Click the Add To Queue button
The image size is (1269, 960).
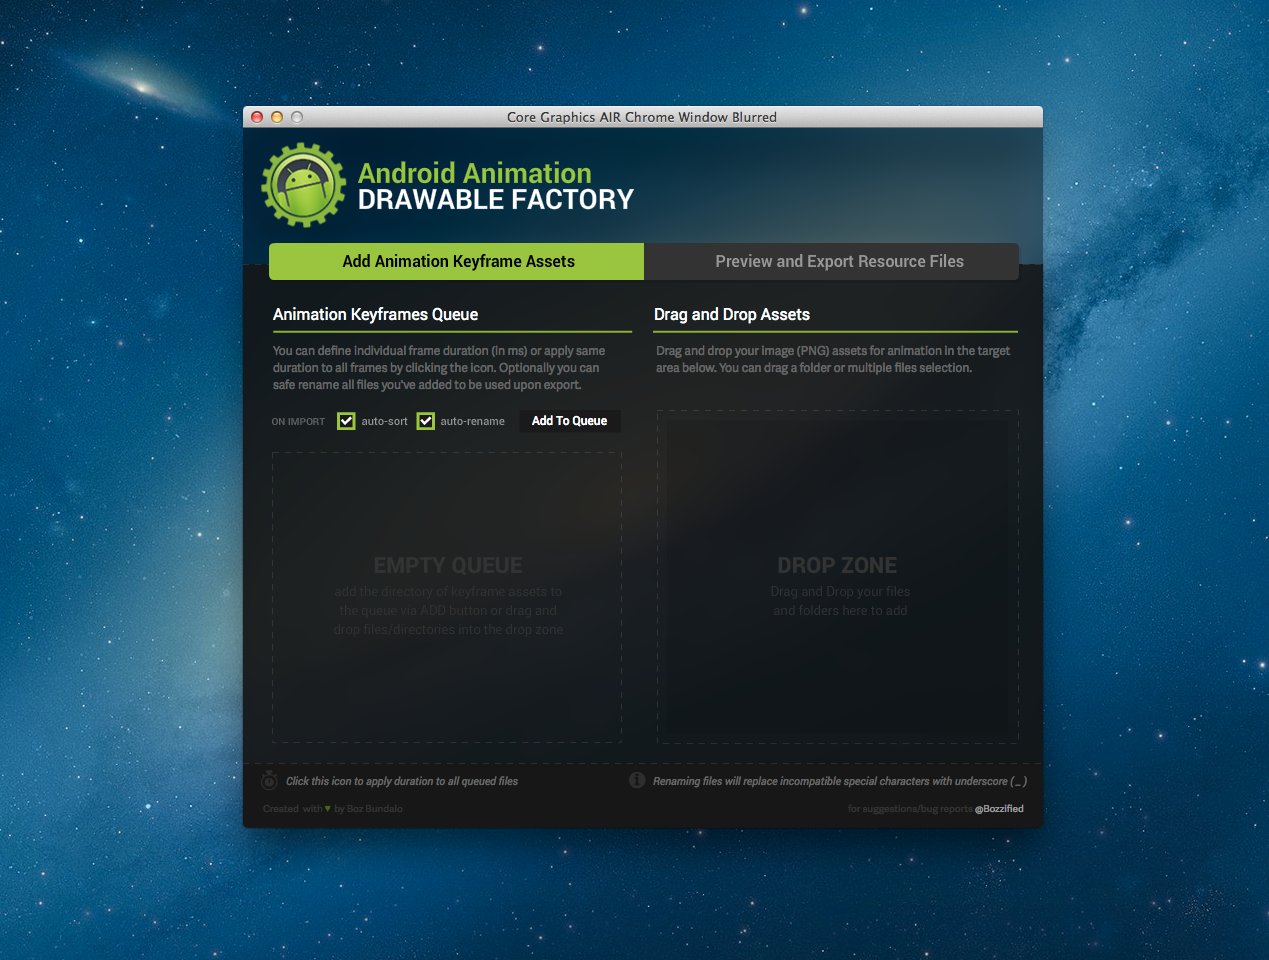click(570, 421)
